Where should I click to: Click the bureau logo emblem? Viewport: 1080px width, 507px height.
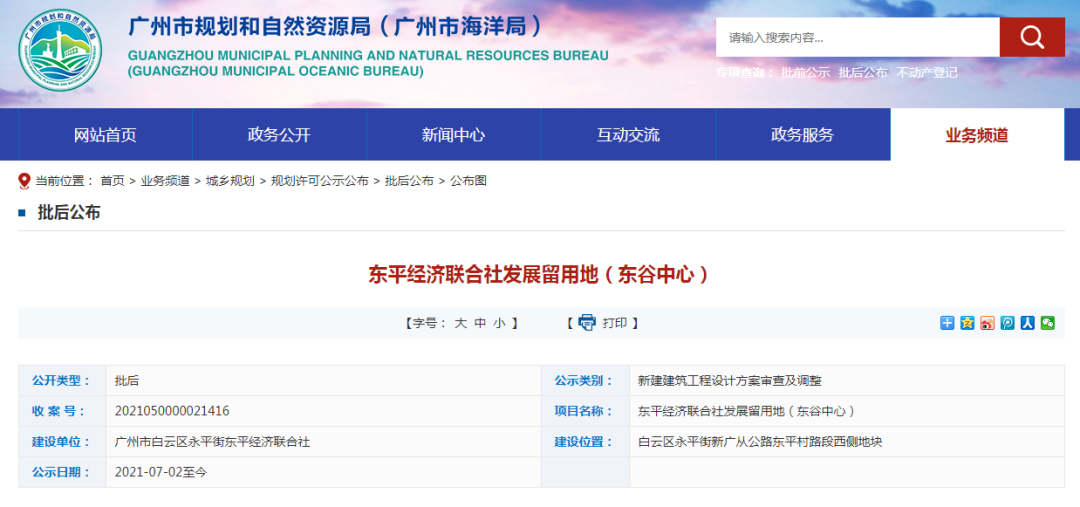tap(61, 50)
